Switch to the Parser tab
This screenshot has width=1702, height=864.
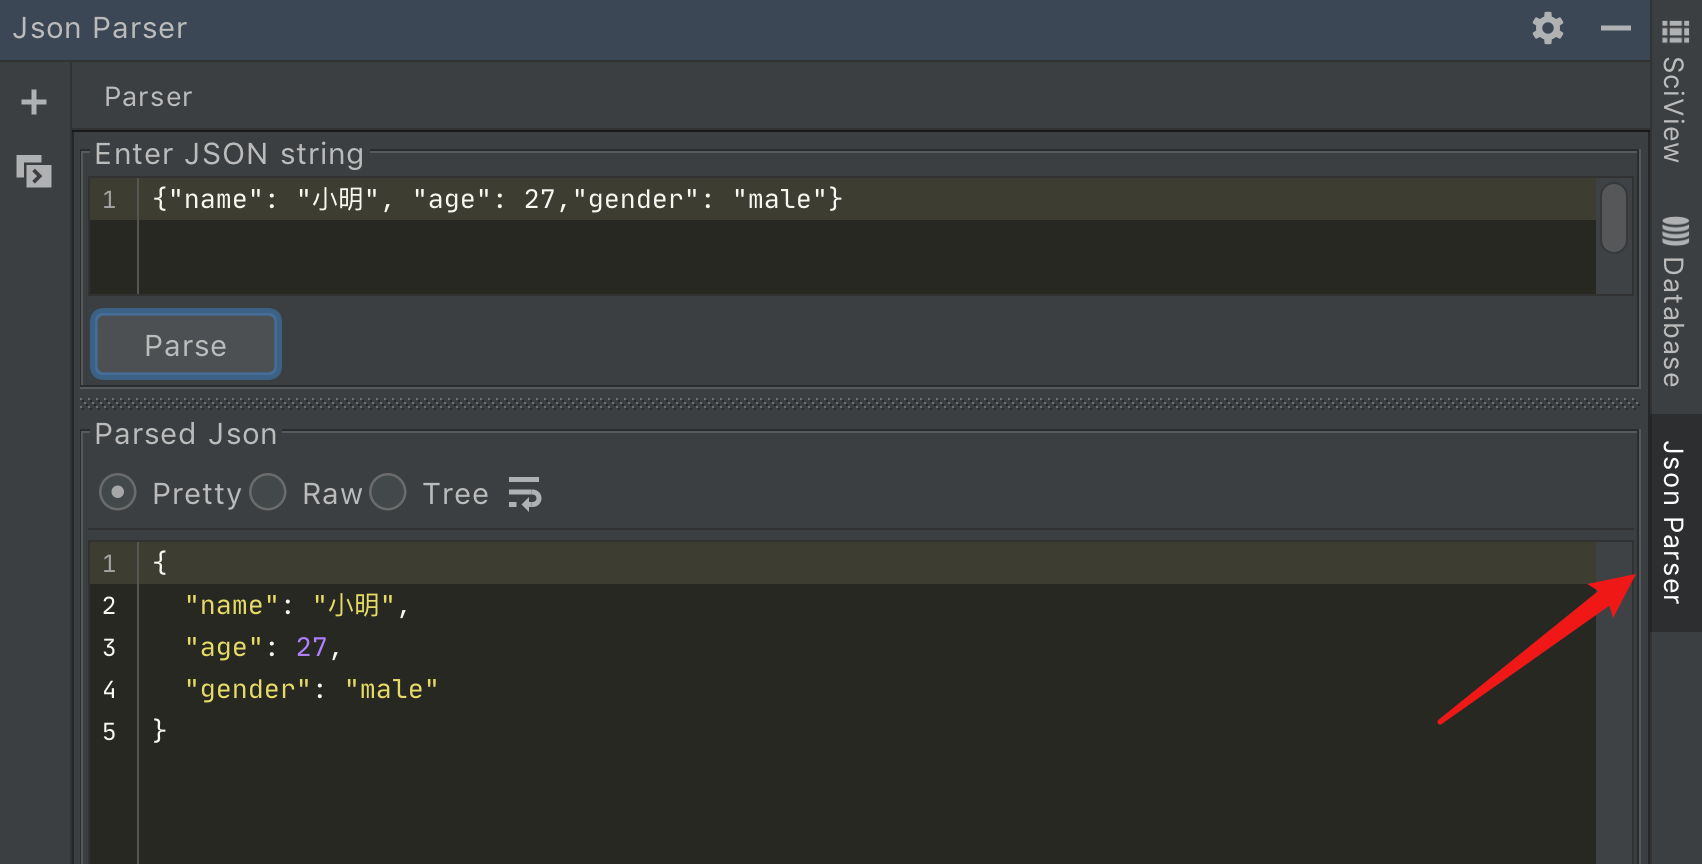[148, 97]
